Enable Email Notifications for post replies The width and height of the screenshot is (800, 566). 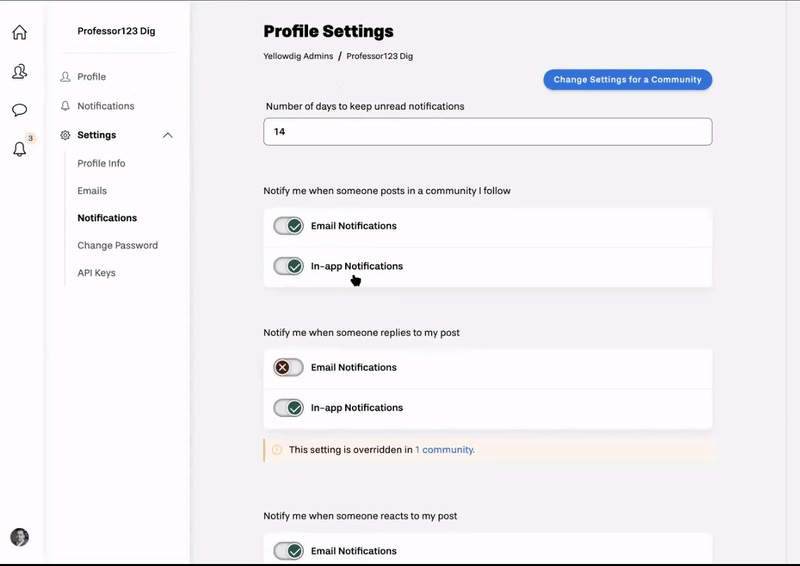tap(288, 368)
